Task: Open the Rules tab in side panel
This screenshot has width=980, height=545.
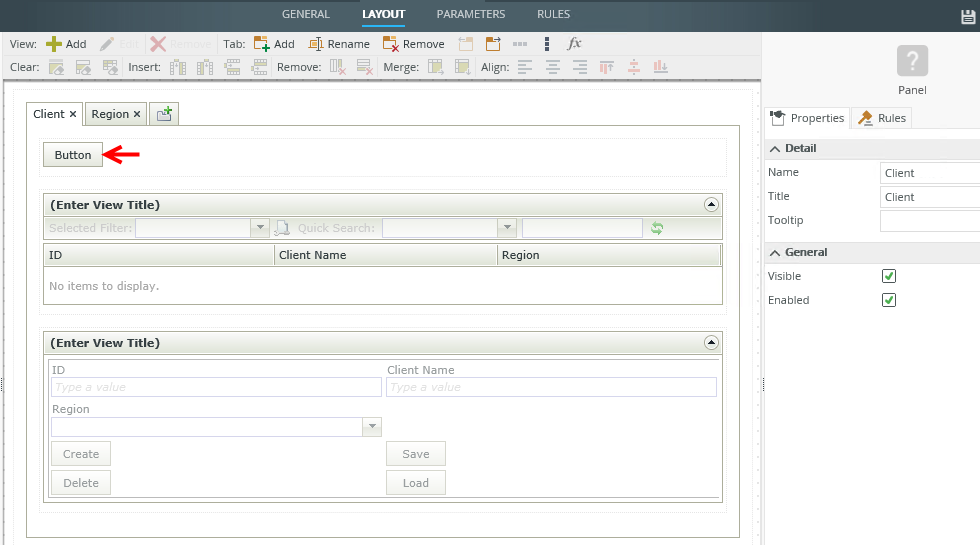Action: (881, 118)
